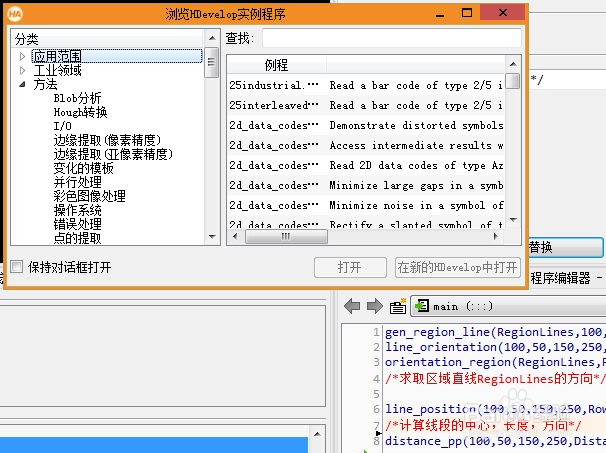606x453 pixels.
Task: Select 'Access intermediate results' example row
Action: point(366,145)
